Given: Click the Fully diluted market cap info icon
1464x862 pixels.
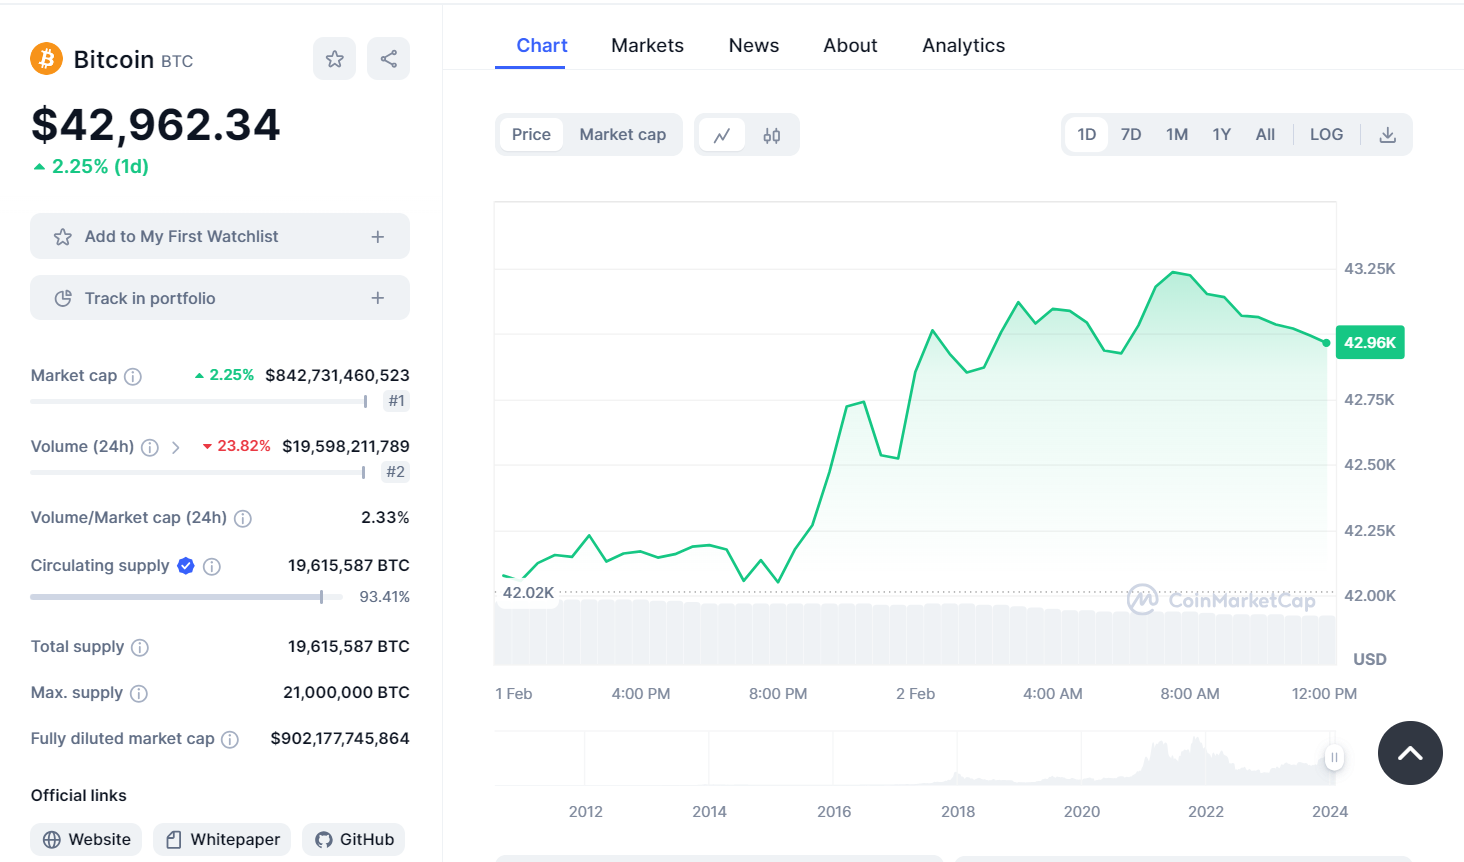Looking at the screenshot, I should pos(230,740).
